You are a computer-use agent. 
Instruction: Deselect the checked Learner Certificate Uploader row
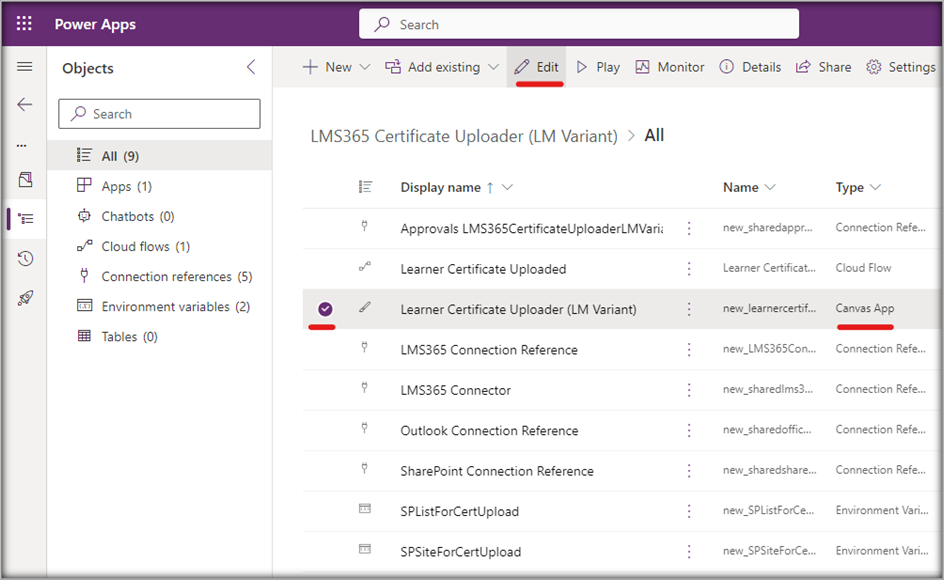coord(325,309)
